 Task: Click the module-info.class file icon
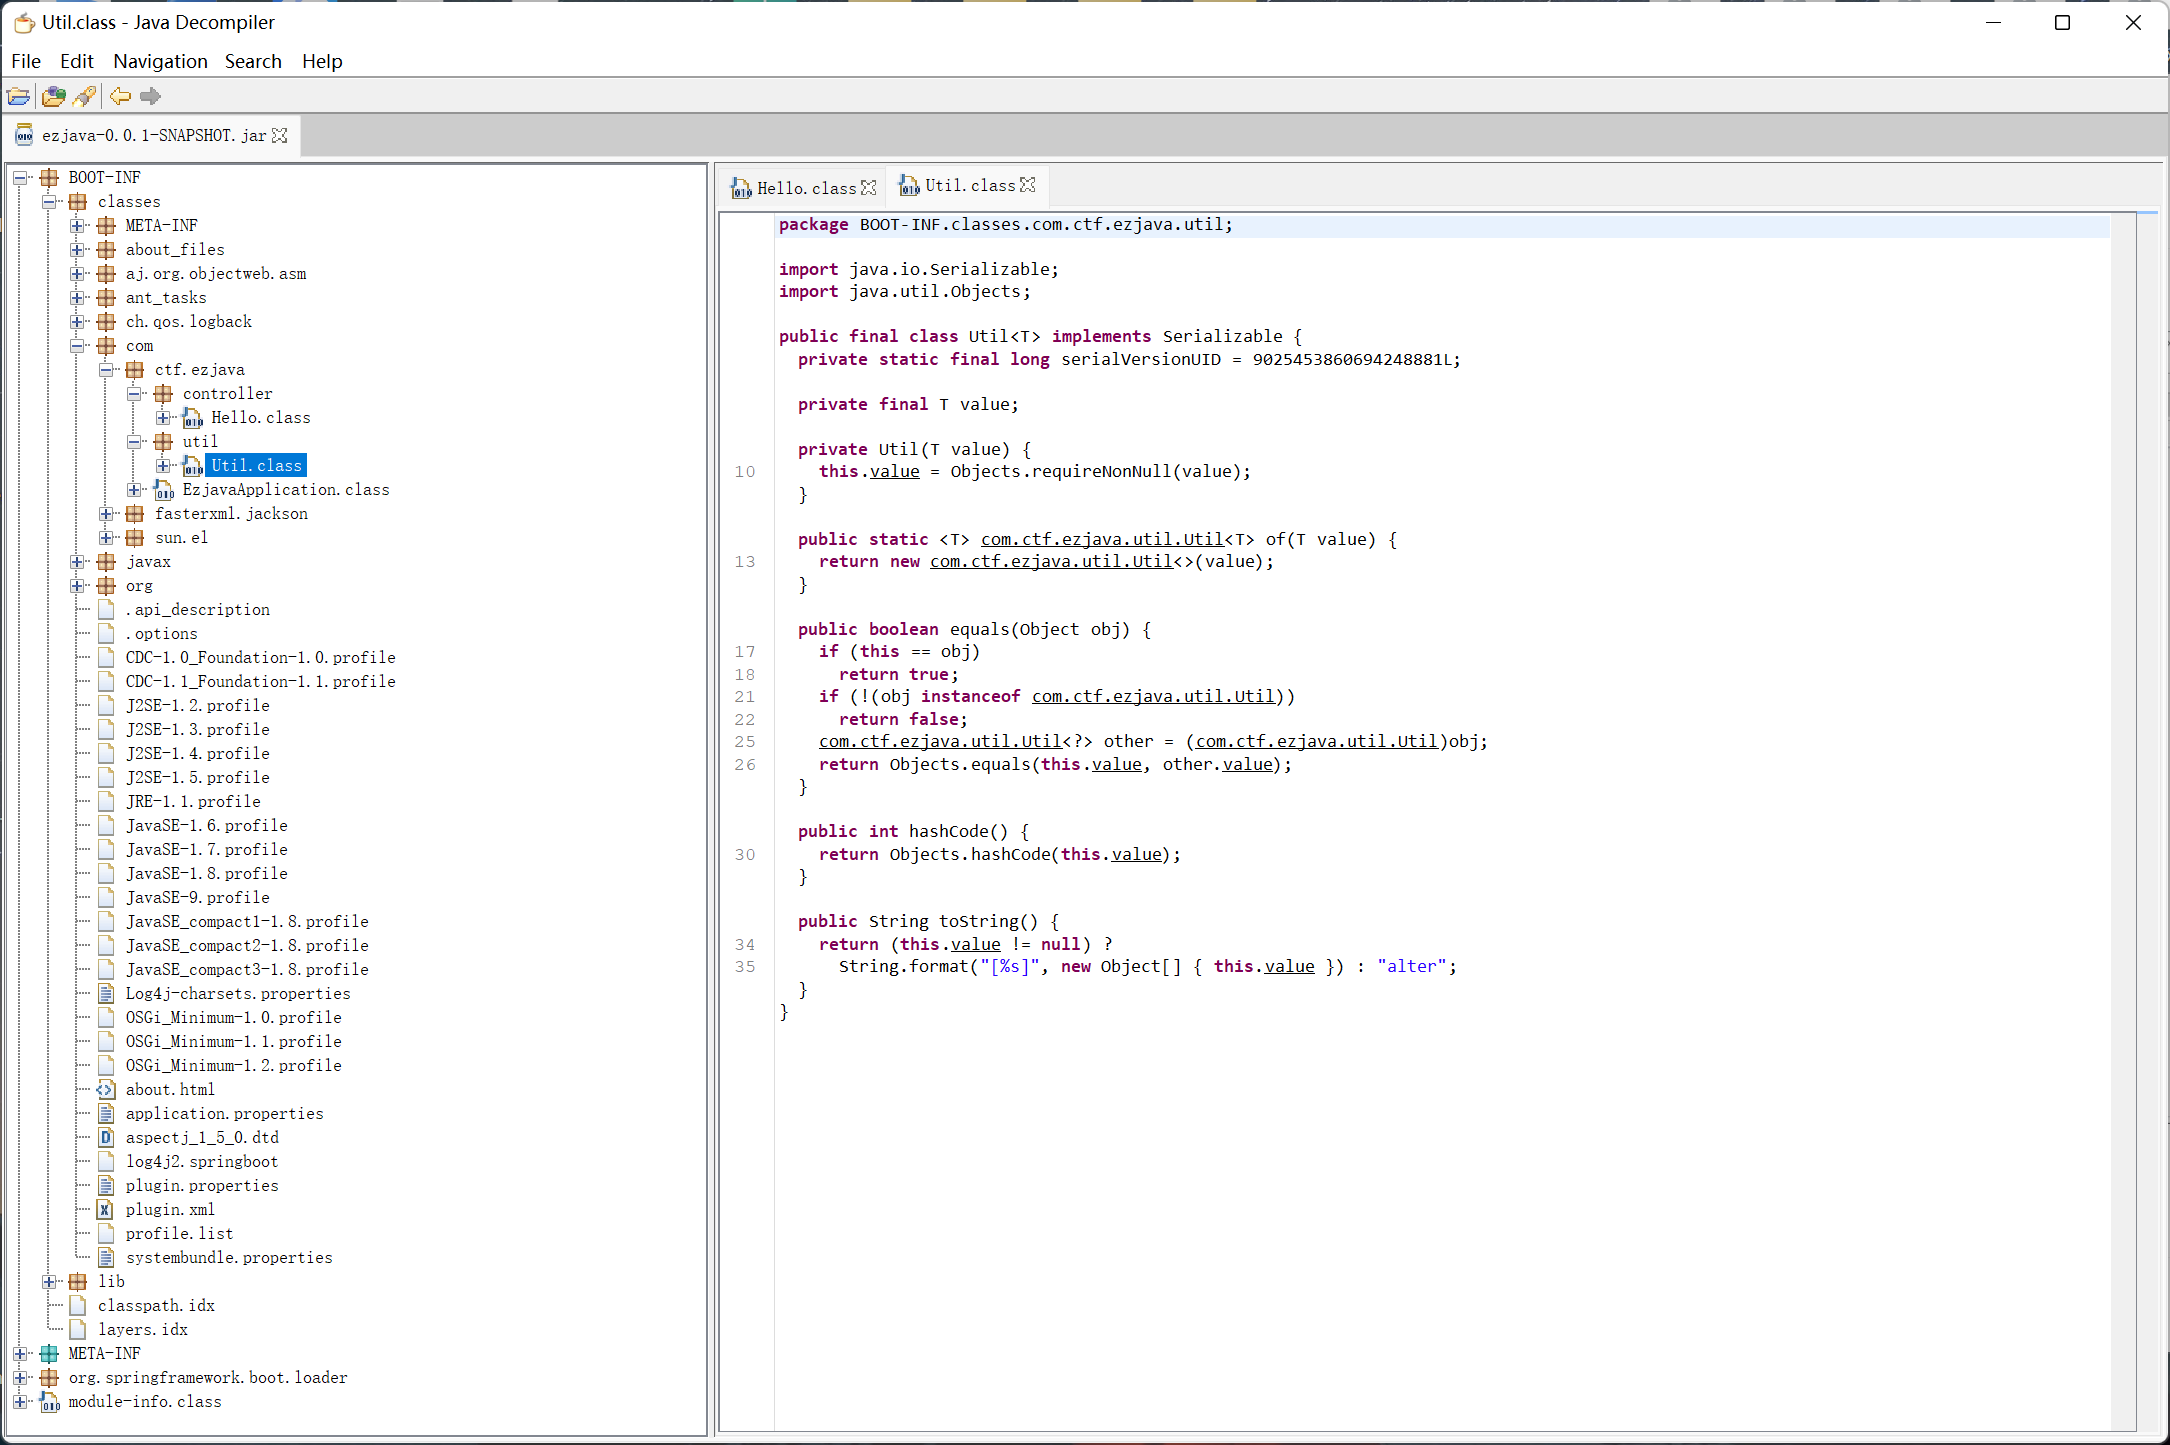[x=49, y=1402]
